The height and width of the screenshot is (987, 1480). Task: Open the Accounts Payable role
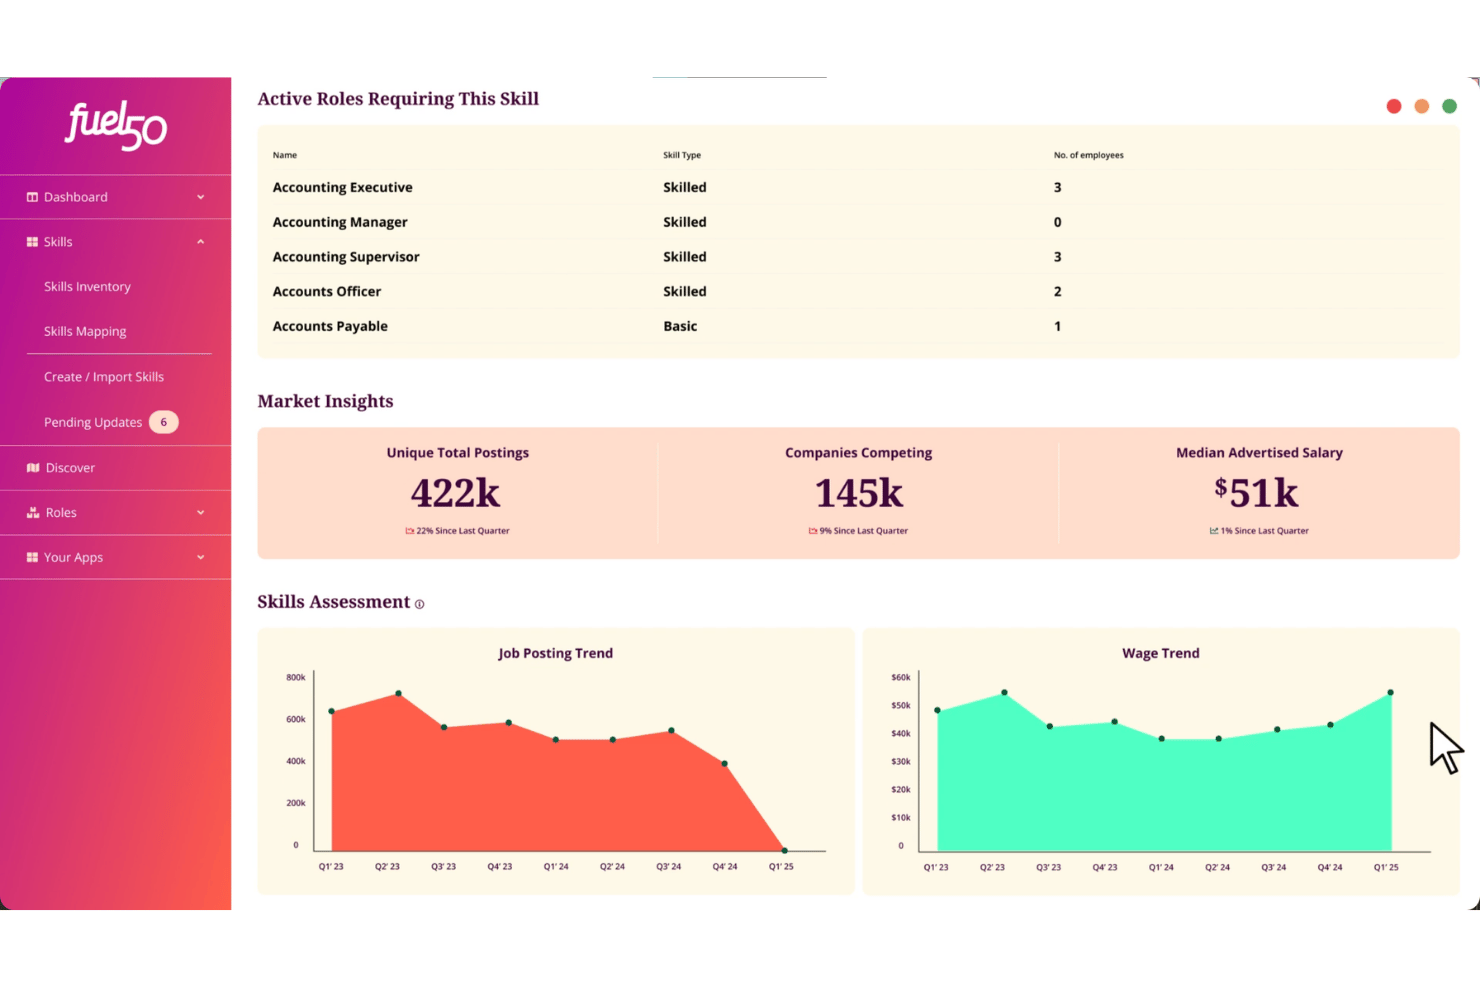click(330, 326)
